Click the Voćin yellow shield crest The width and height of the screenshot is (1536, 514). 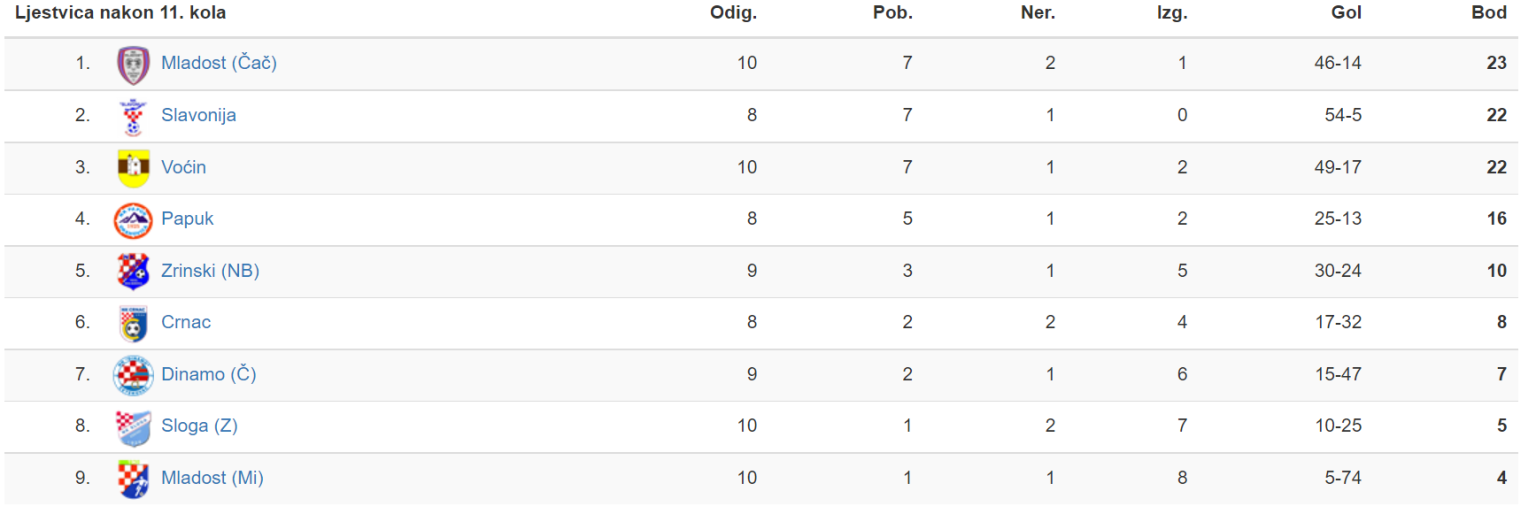[133, 168]
